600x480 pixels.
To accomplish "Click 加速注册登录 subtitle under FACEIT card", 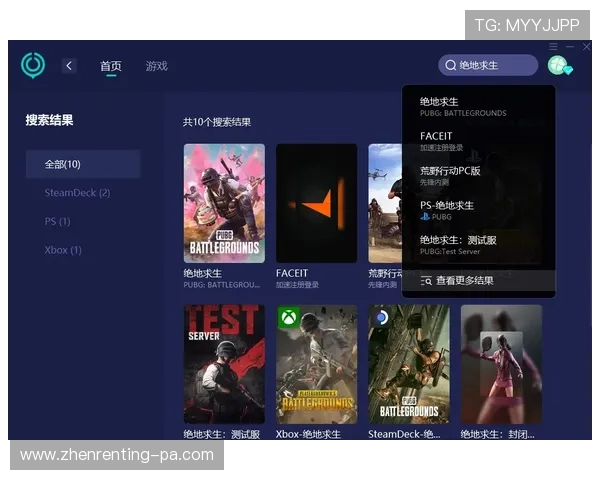I will click(297, 285).
